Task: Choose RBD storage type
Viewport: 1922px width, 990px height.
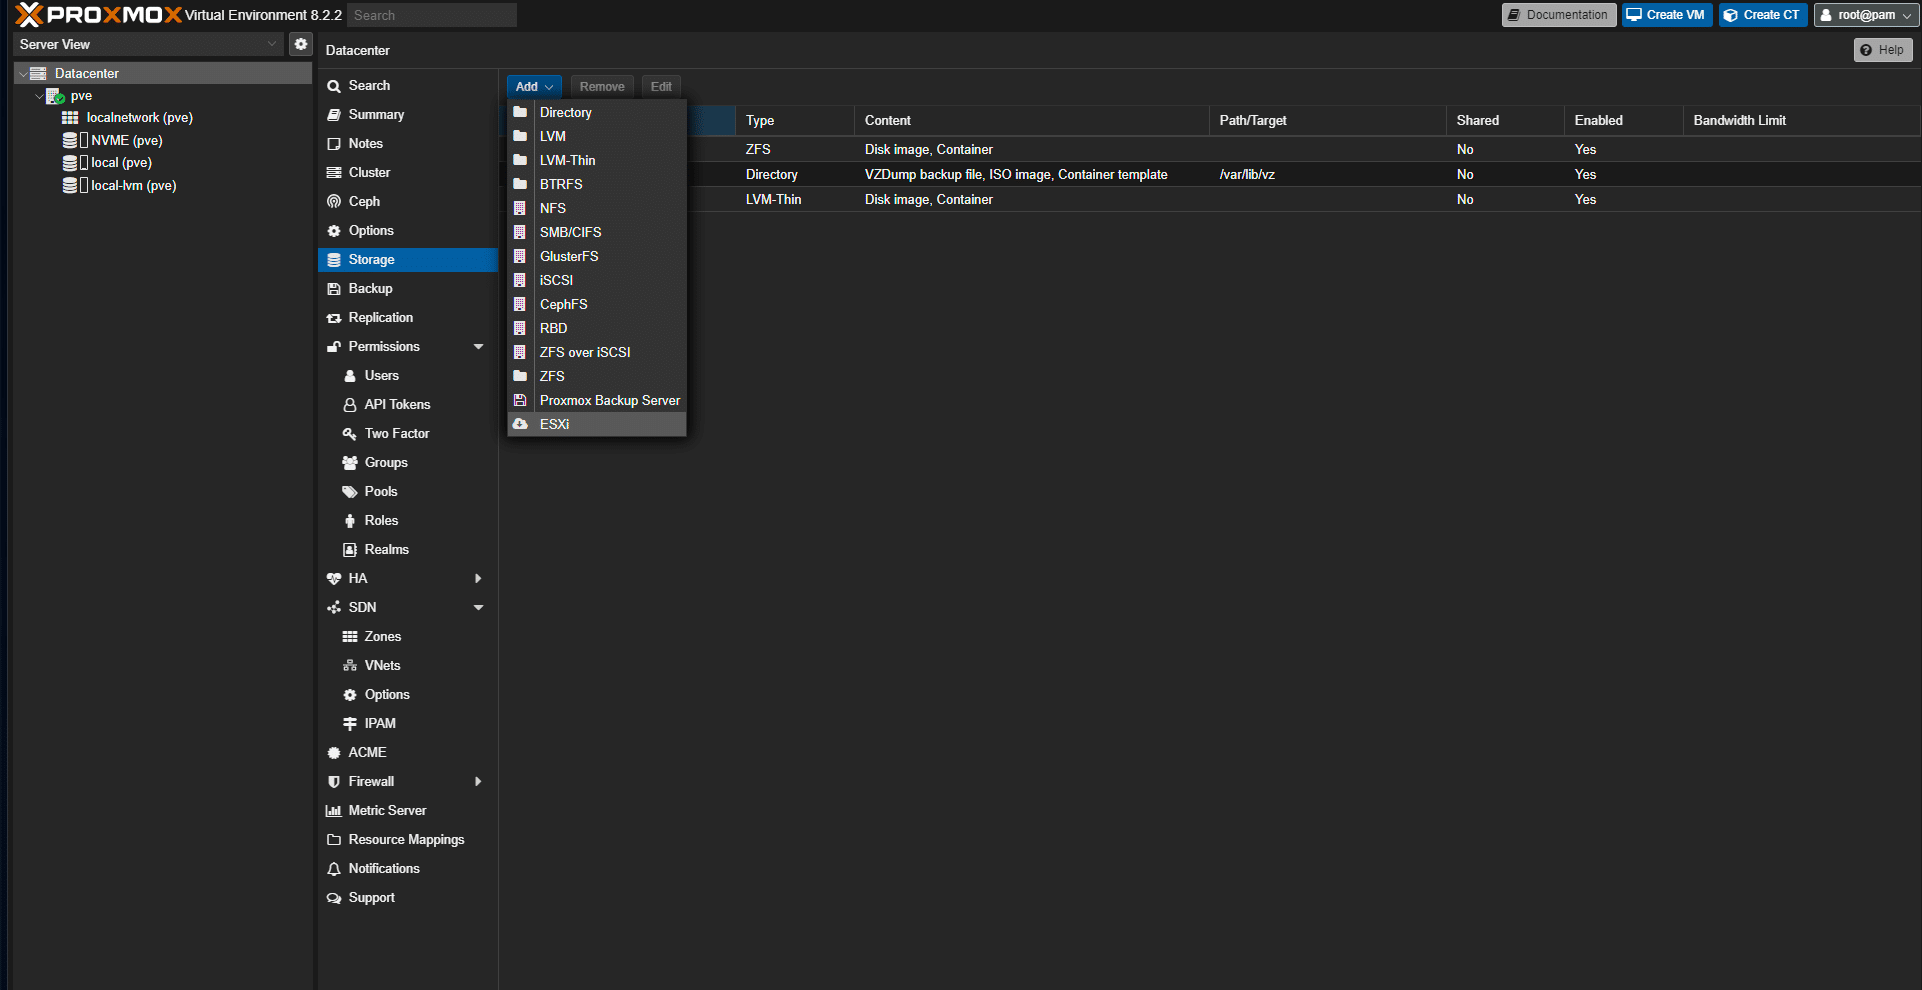Action: click(597, 328)
